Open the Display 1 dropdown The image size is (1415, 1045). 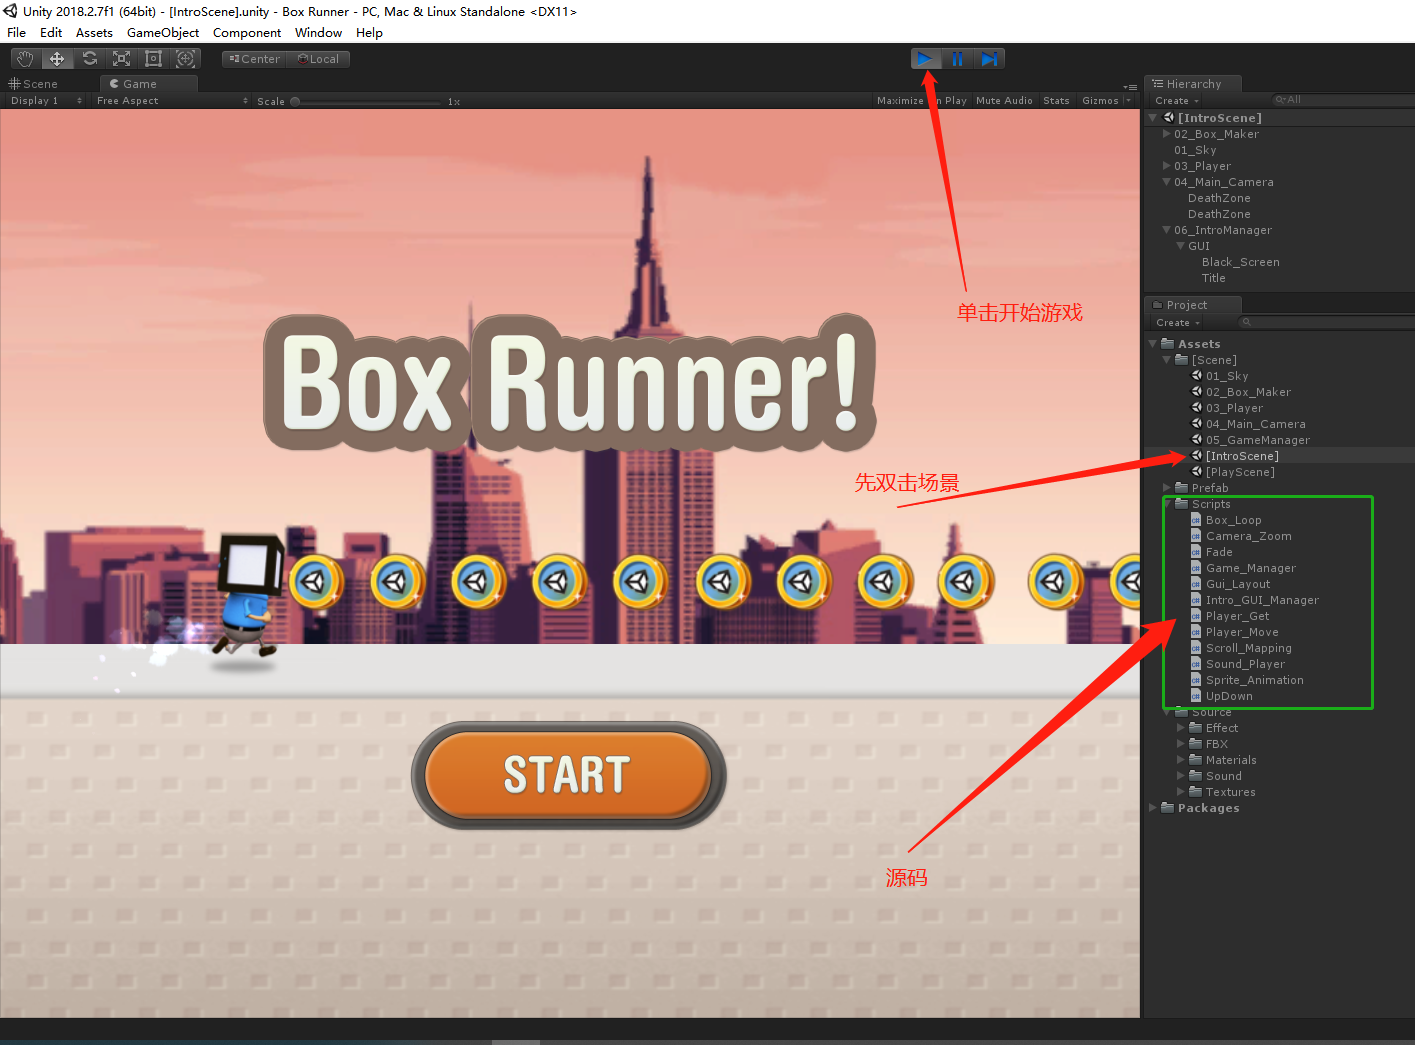click(x=46, y=101)
